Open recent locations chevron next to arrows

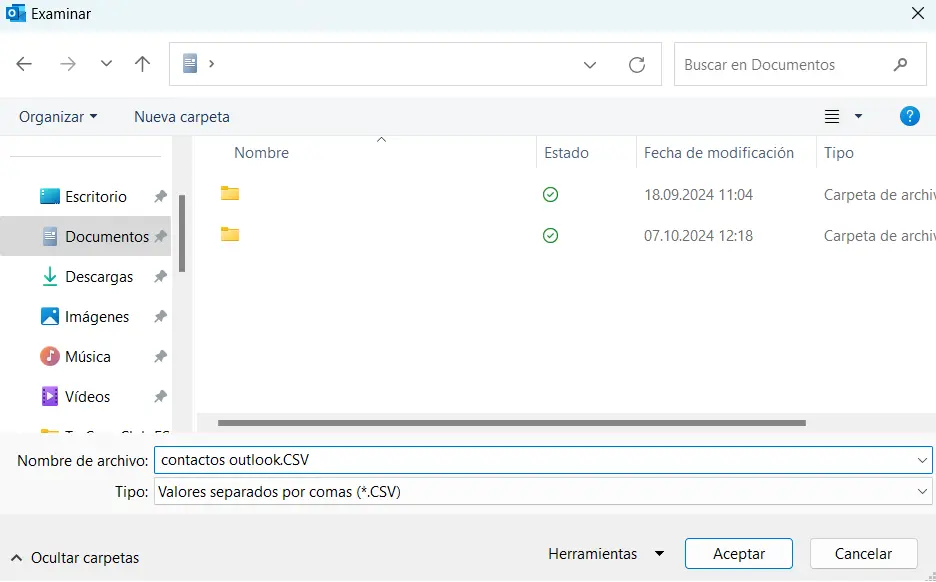(106, 63)
